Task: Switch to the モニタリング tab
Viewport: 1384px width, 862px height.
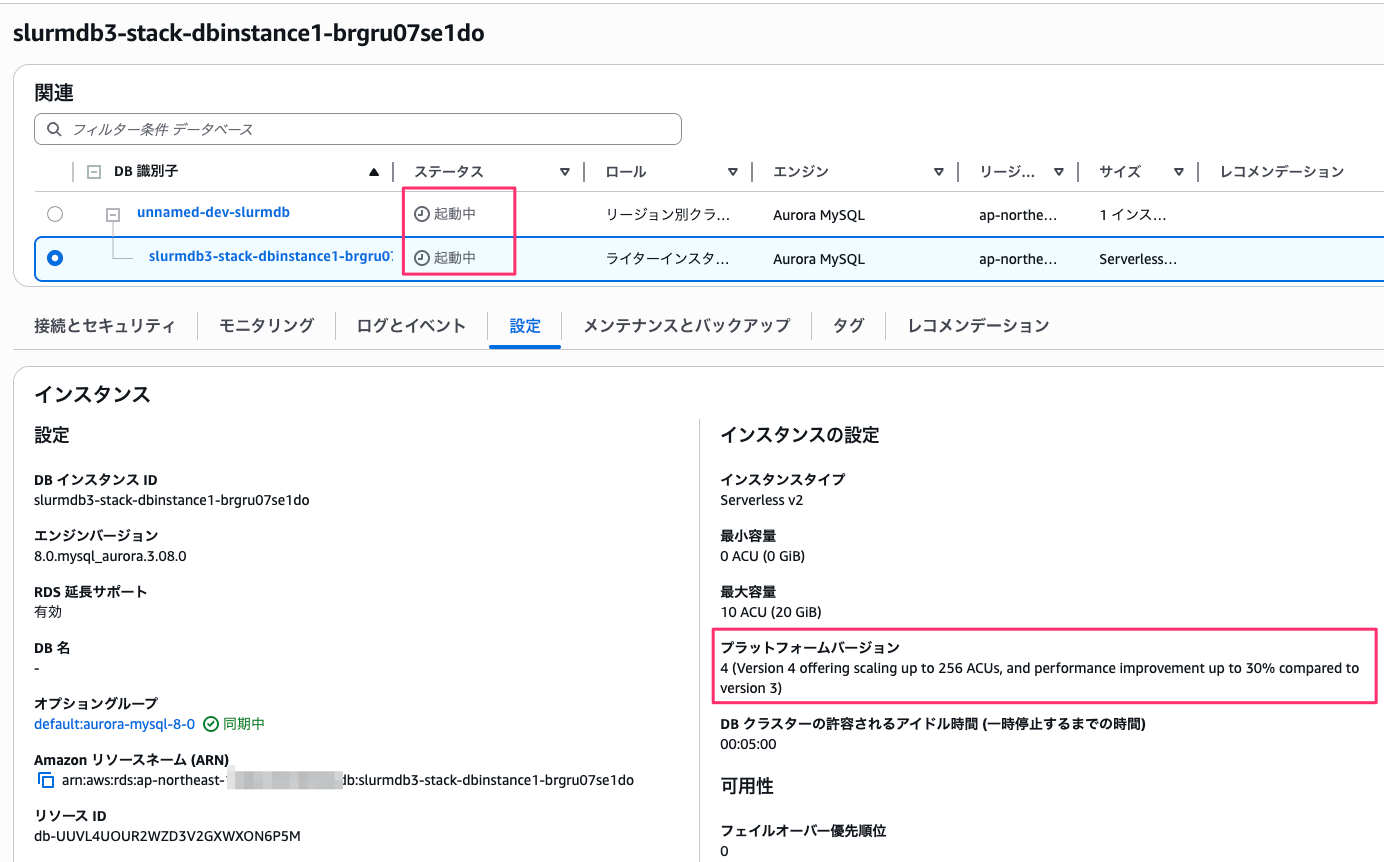Action: click(265, 325)
